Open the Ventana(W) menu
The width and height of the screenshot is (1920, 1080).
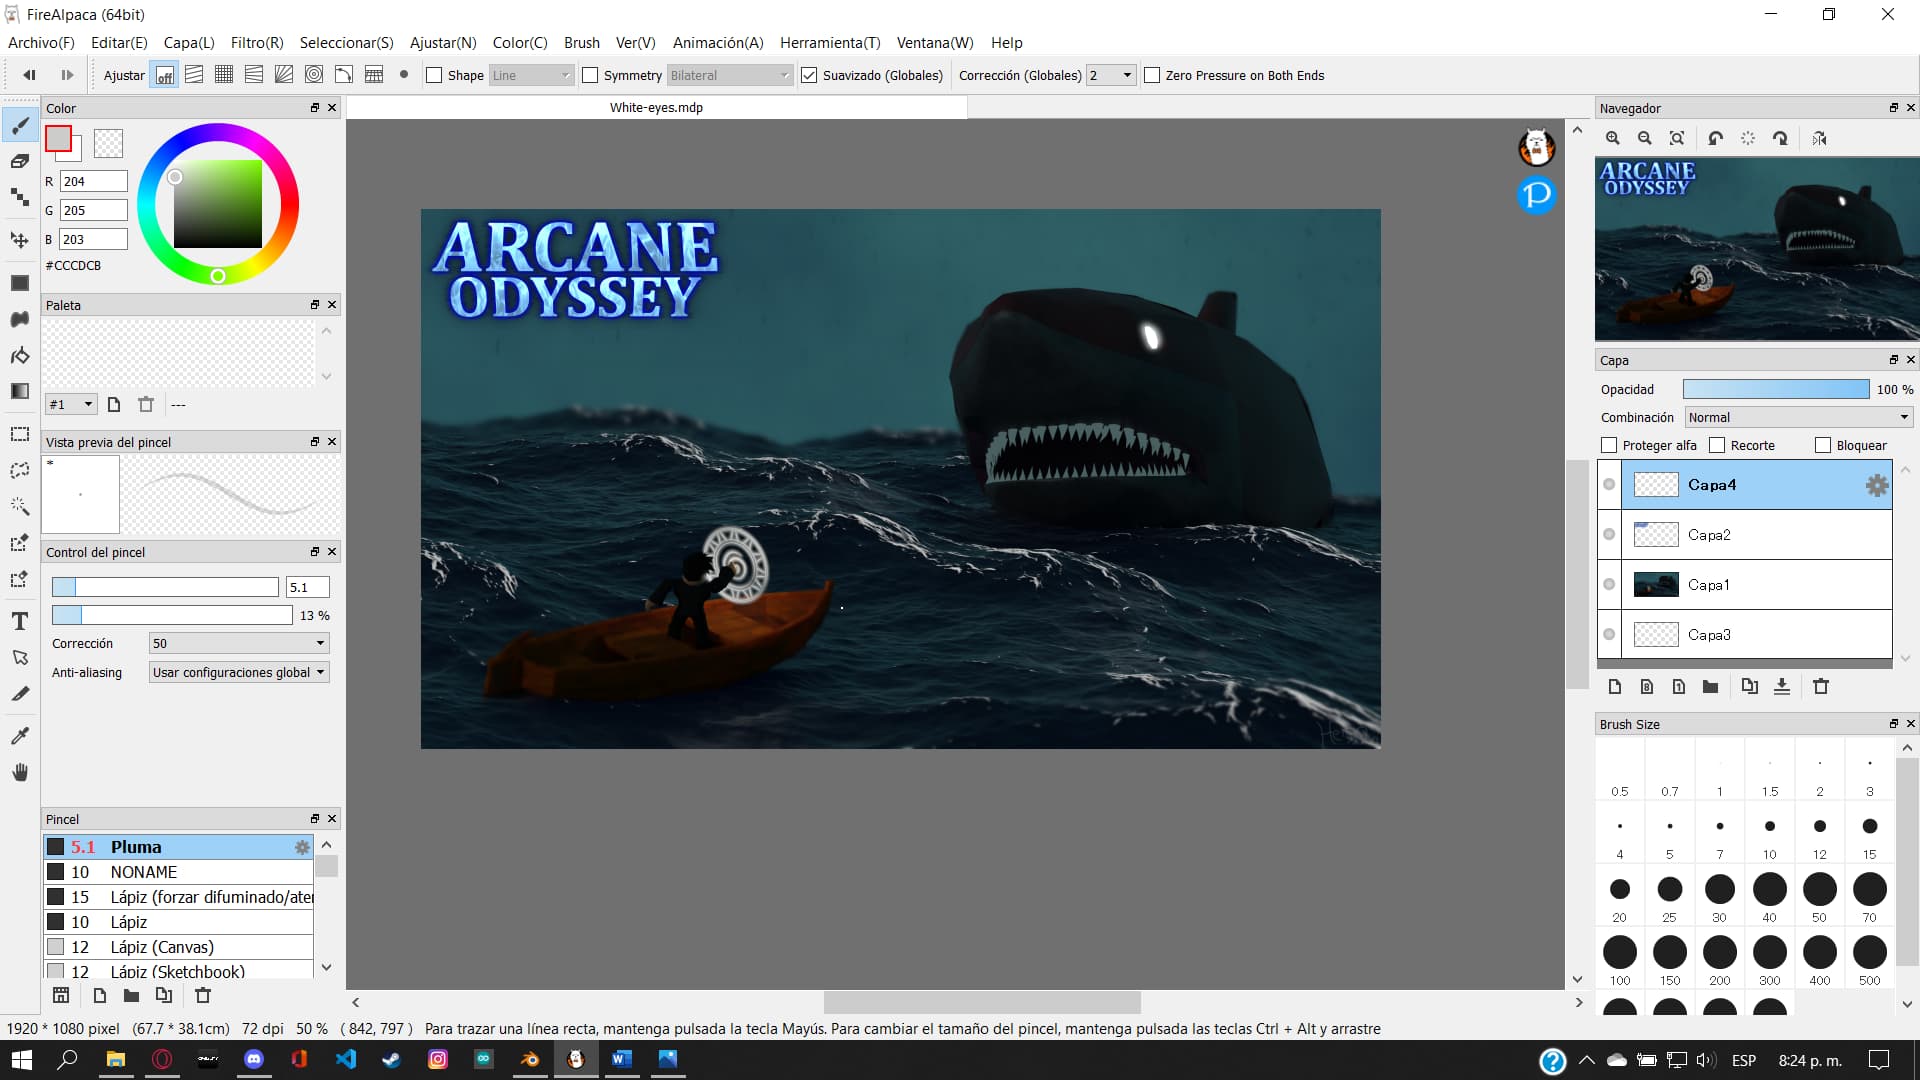935,42
